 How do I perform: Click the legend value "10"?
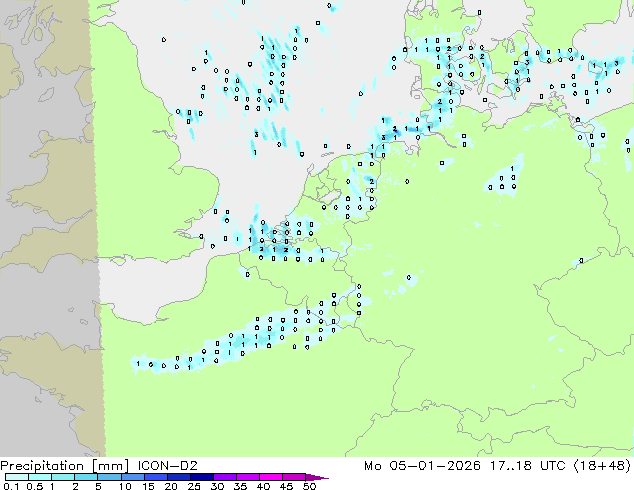(x=125, y=486)
